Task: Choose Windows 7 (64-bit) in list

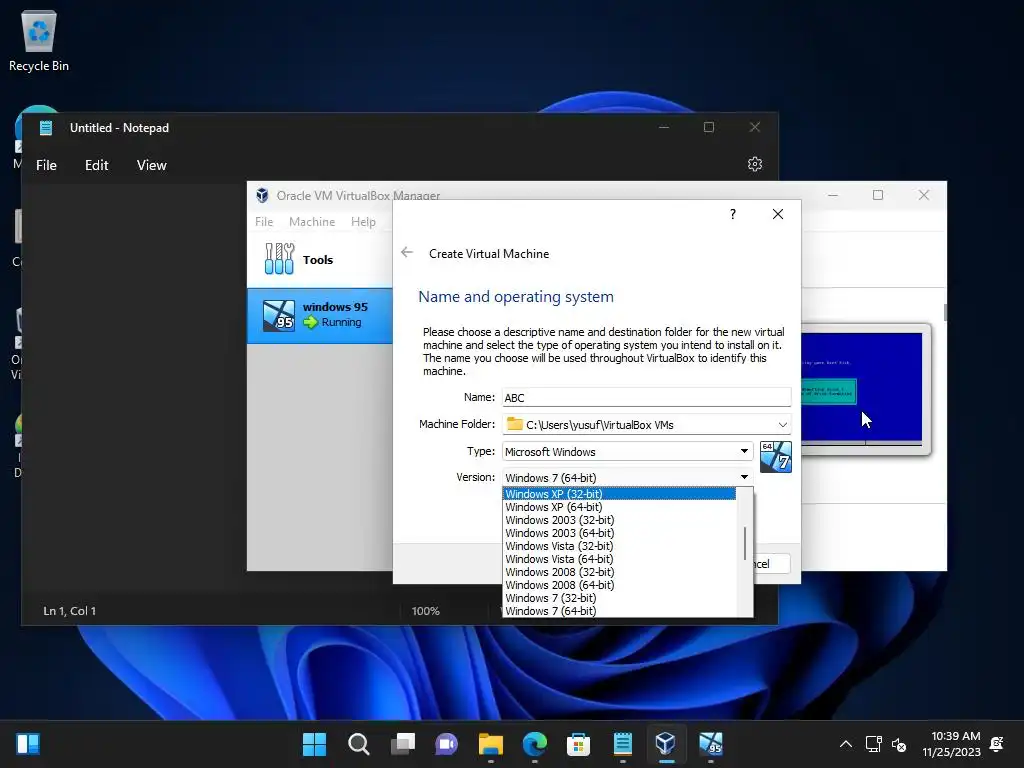Action: (619, 611)
